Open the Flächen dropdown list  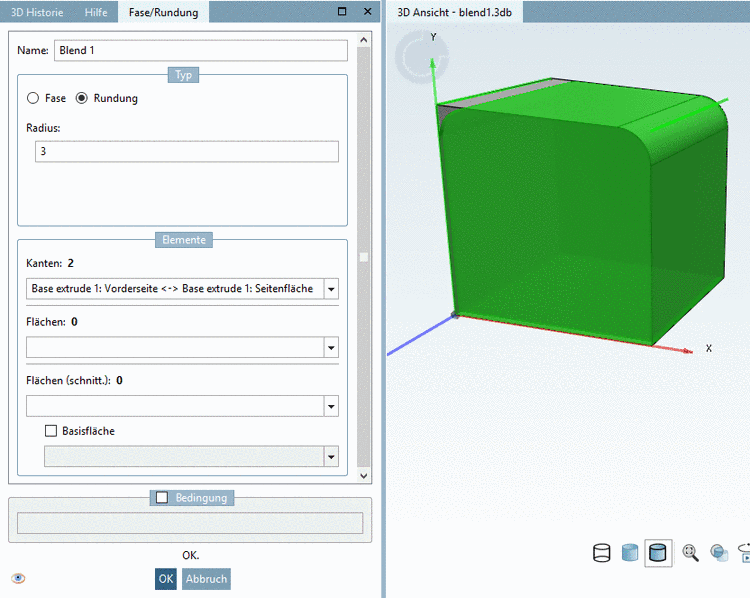pyautogui.click(x=331, y=348)
